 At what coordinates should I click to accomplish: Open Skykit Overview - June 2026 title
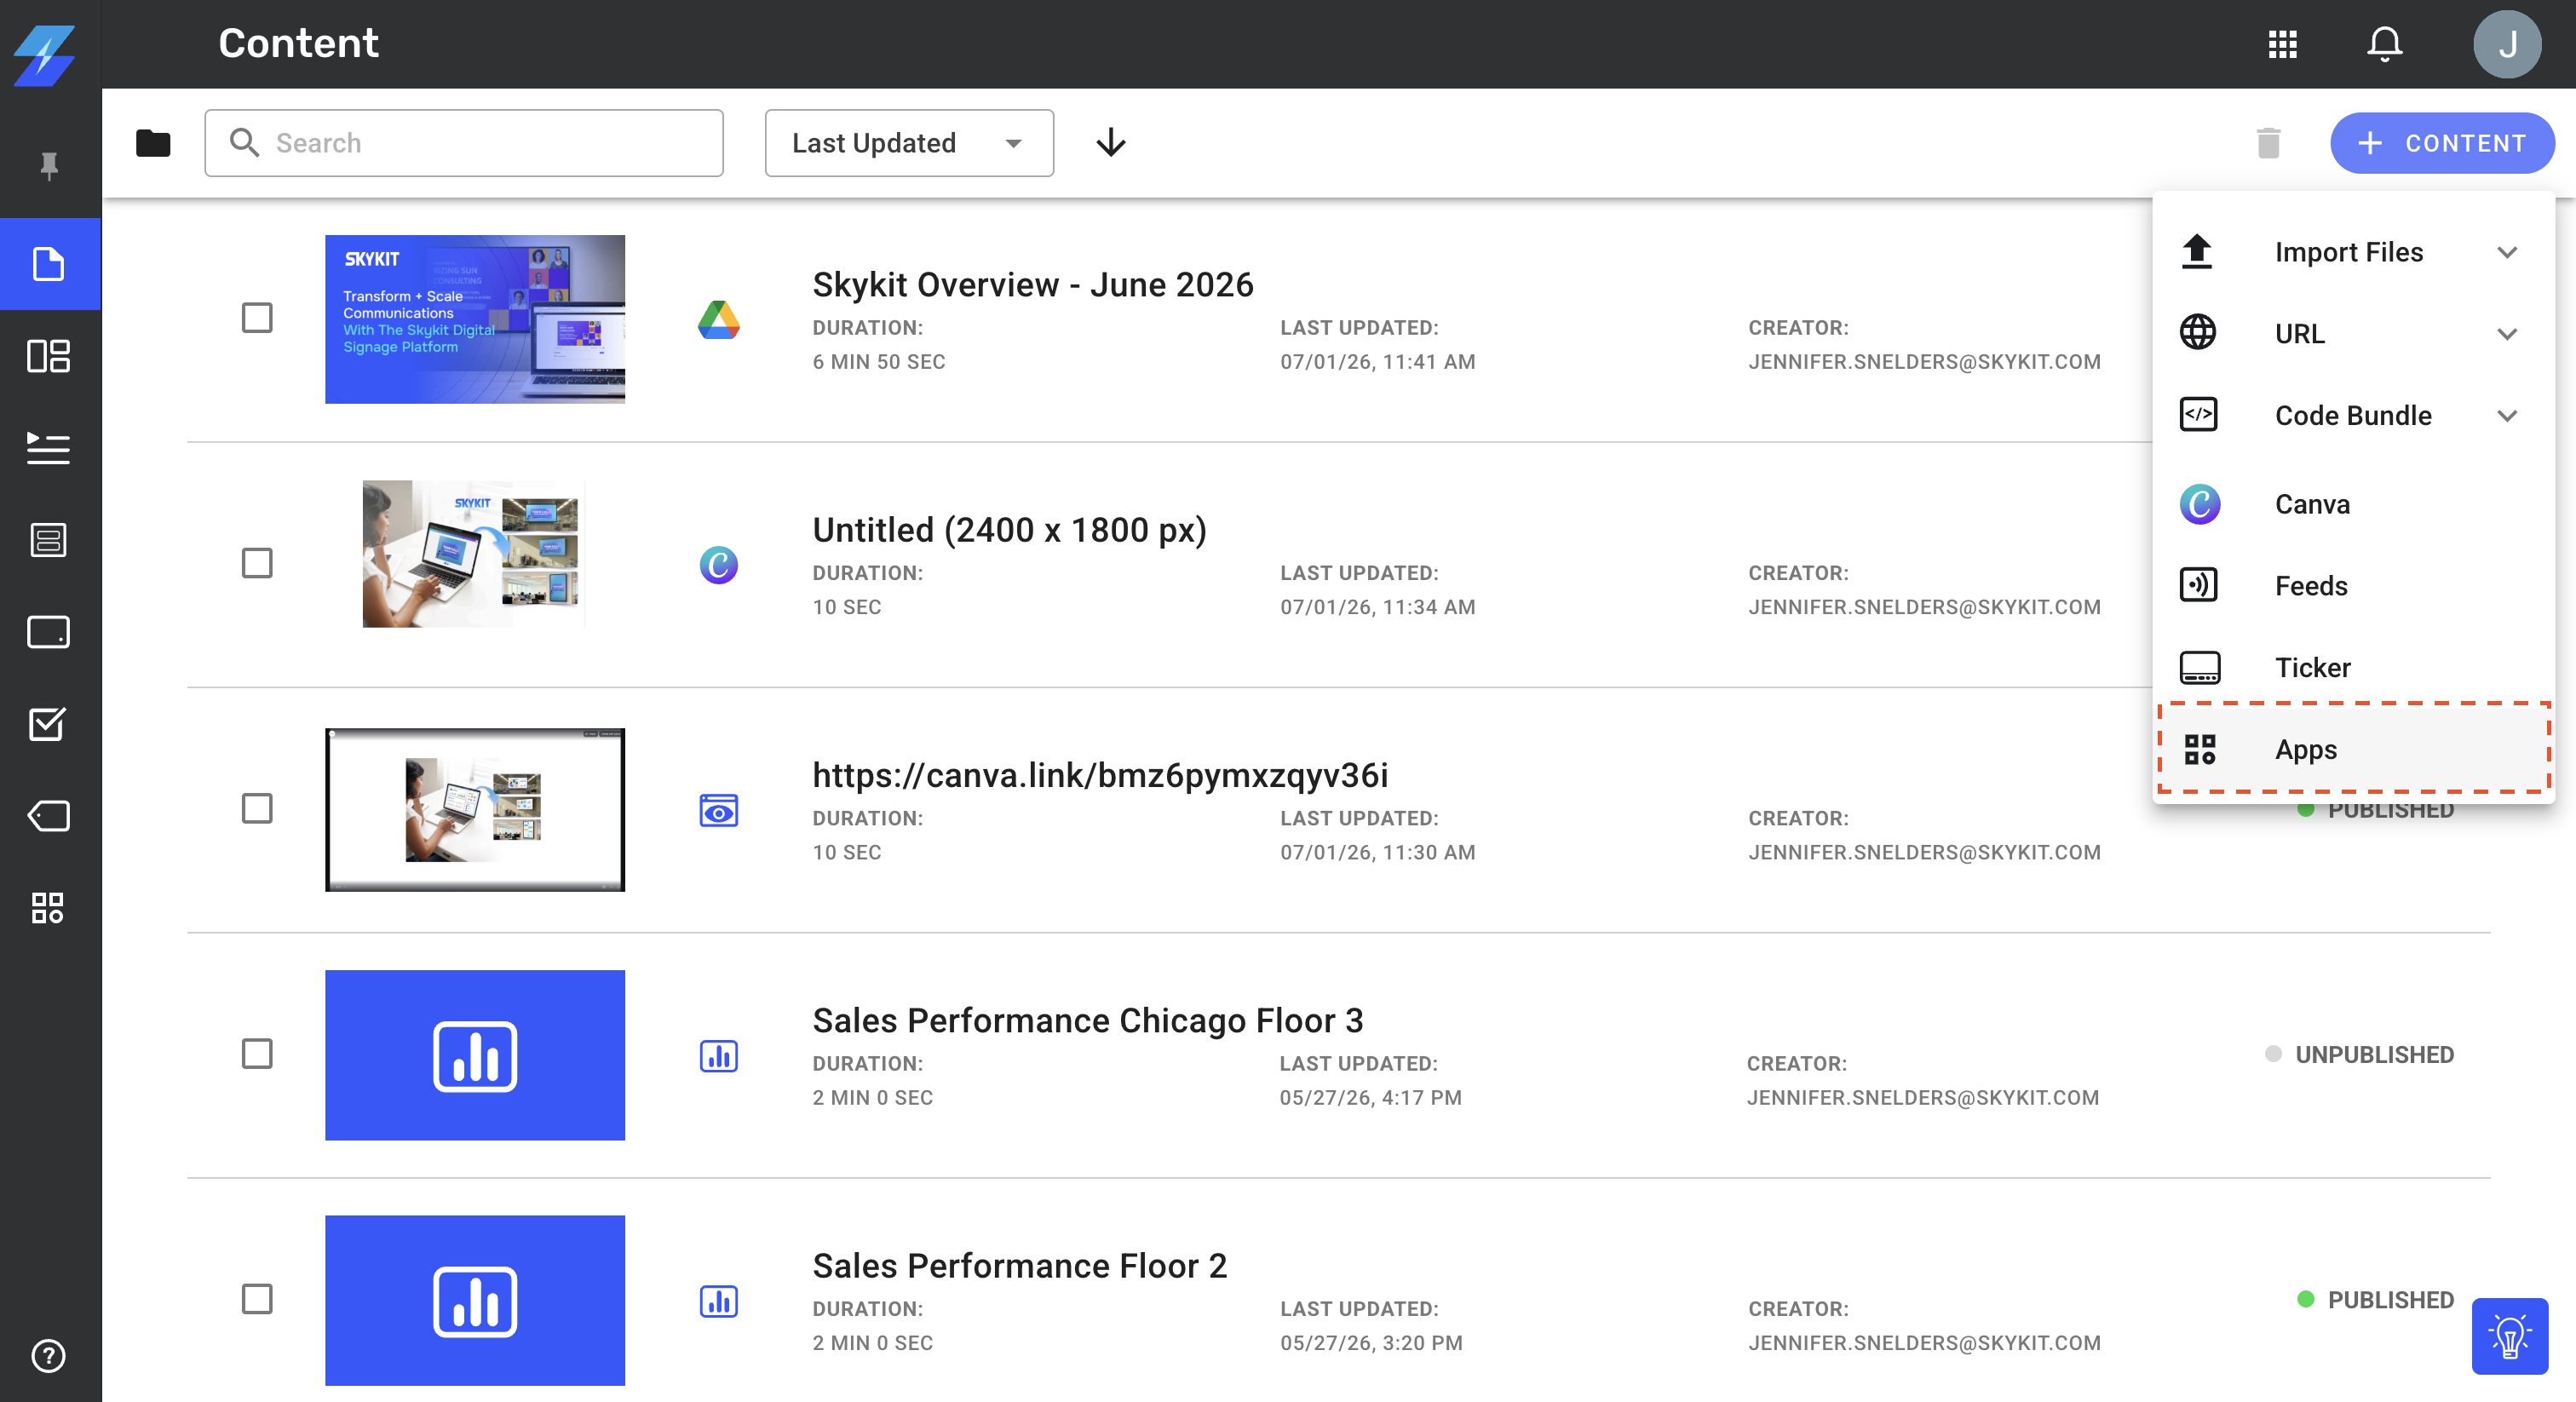tap(1032, 285)
